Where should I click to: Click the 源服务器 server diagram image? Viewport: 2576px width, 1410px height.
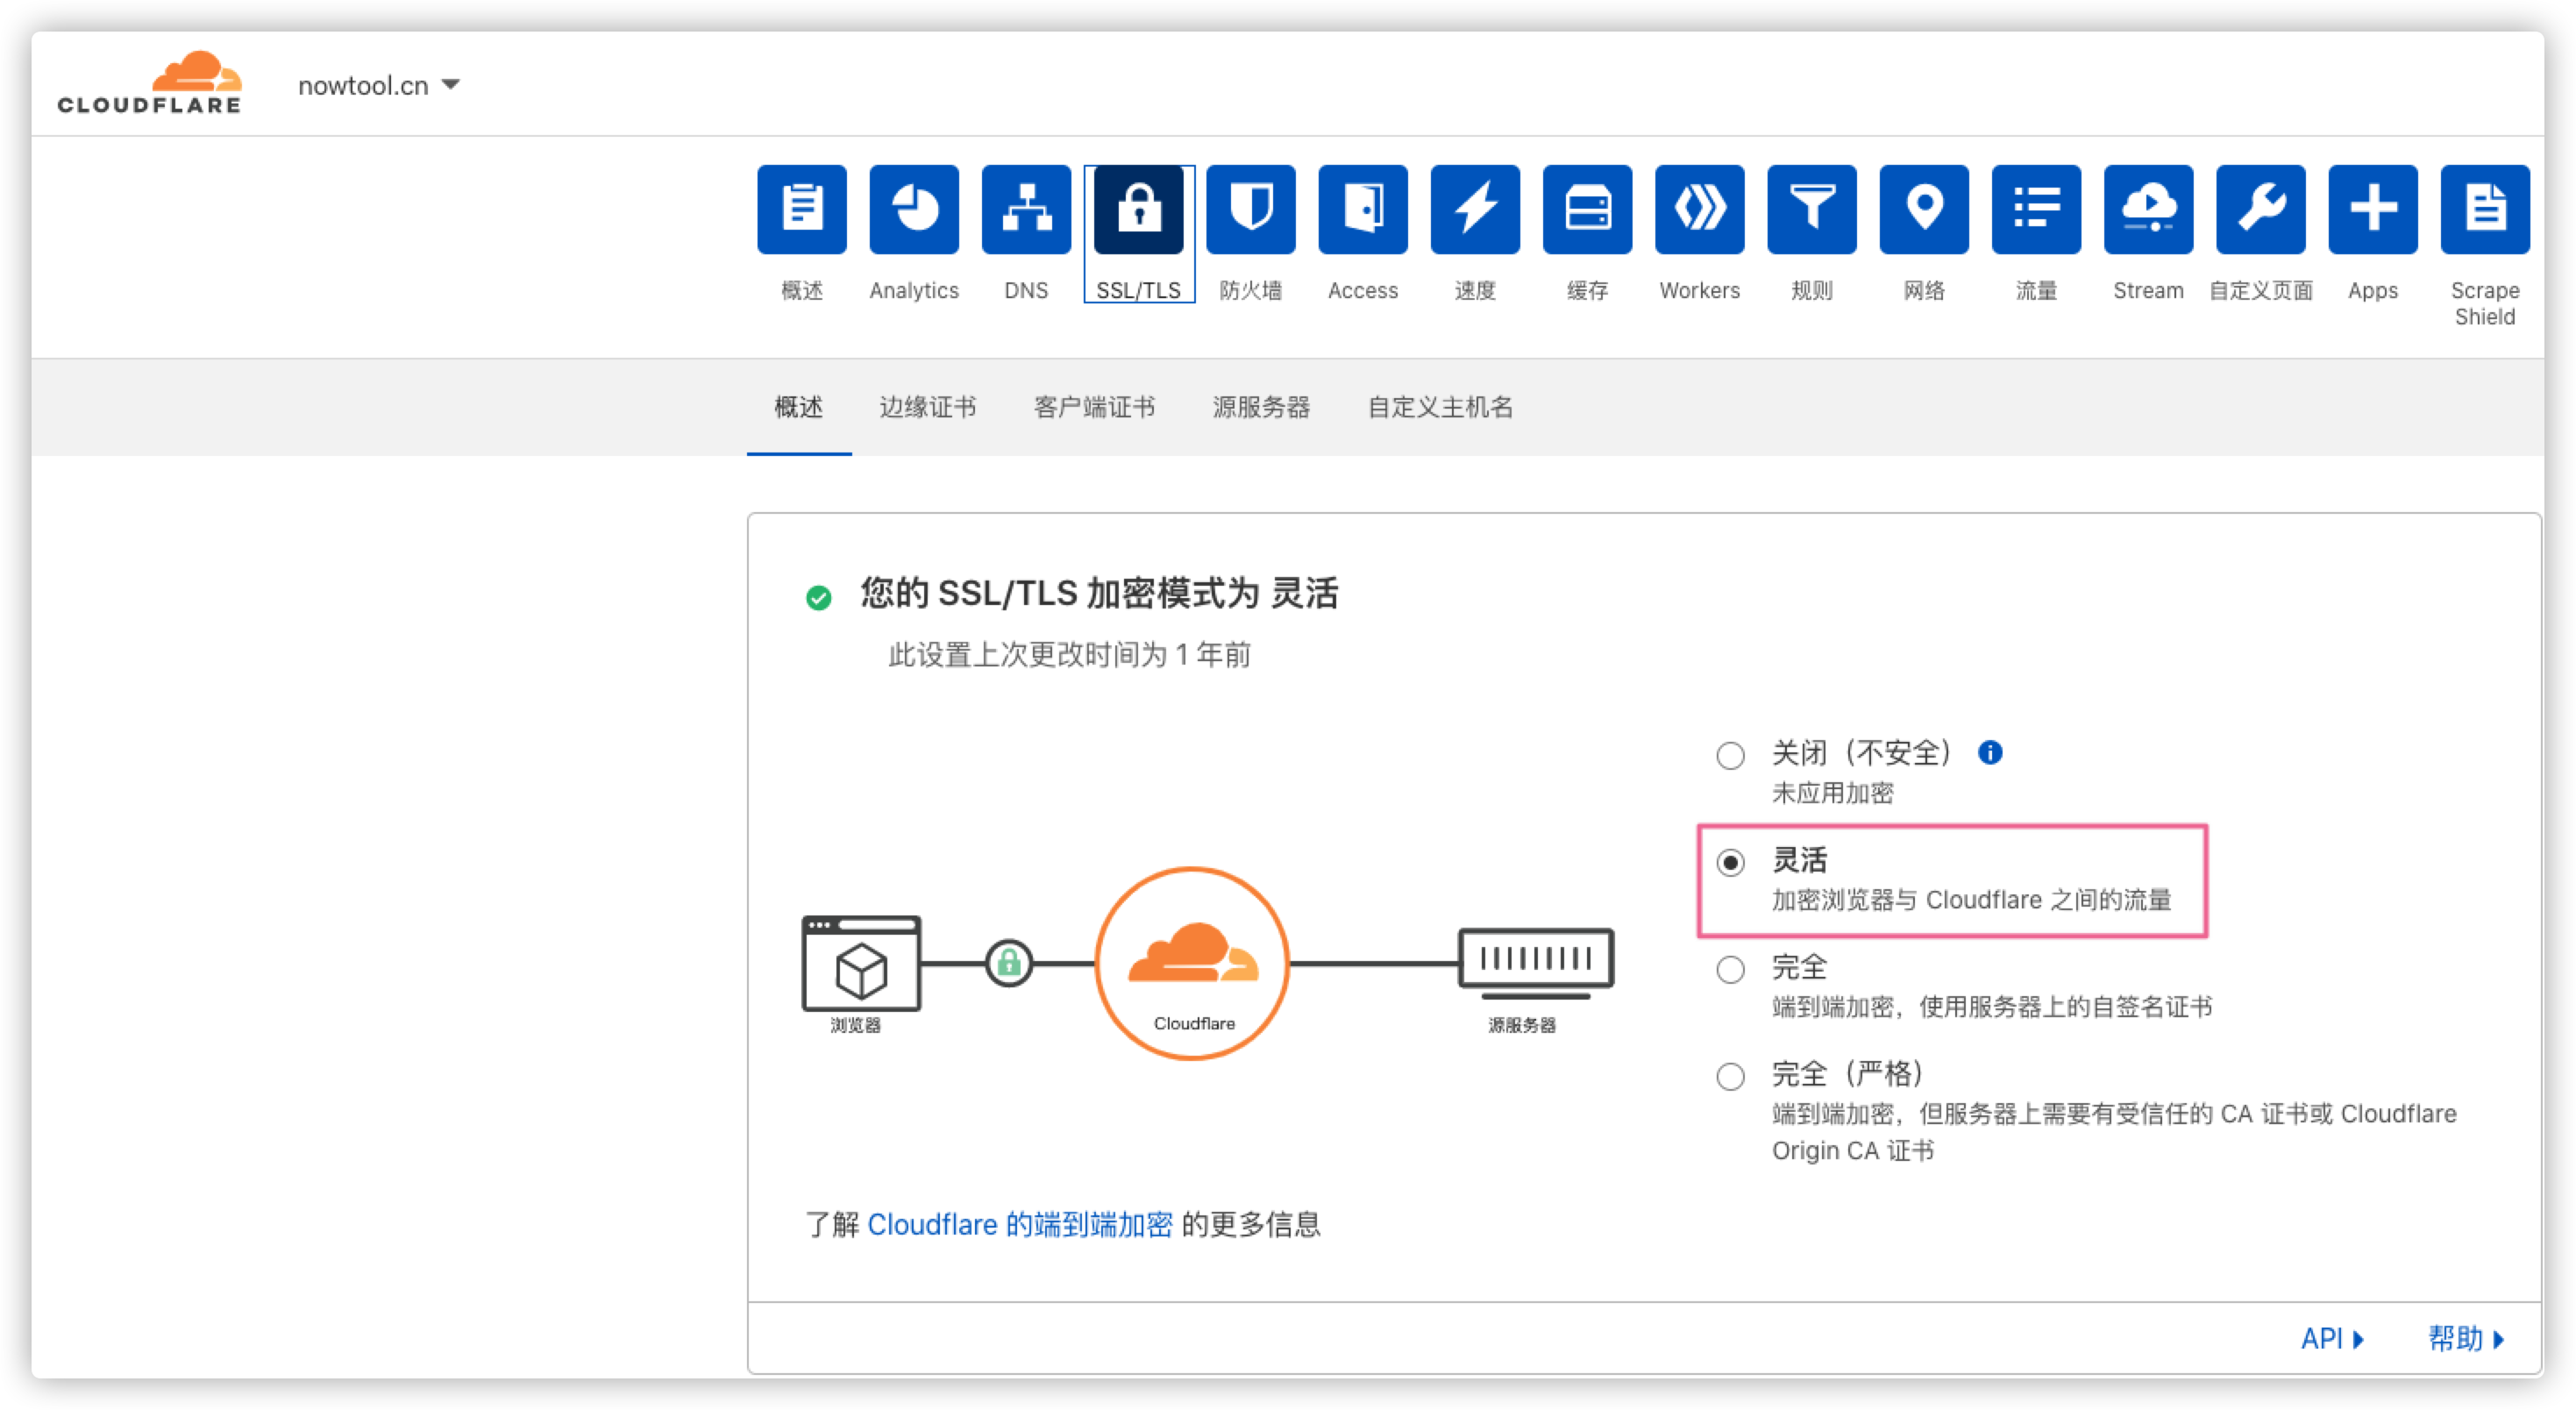(1535, 963)
